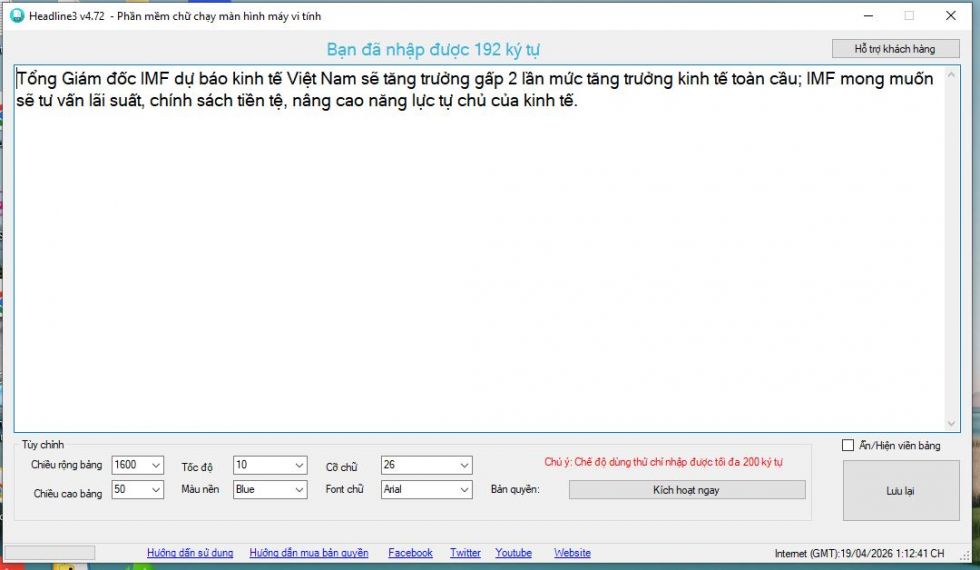Click the Lưu lại save button
This screenshot has height=570, width=980.
(900, 491)
